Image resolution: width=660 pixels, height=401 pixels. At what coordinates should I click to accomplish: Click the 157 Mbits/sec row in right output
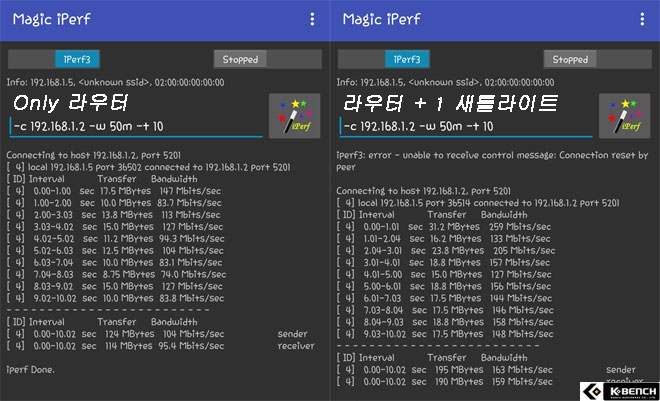tap(443, 263)
